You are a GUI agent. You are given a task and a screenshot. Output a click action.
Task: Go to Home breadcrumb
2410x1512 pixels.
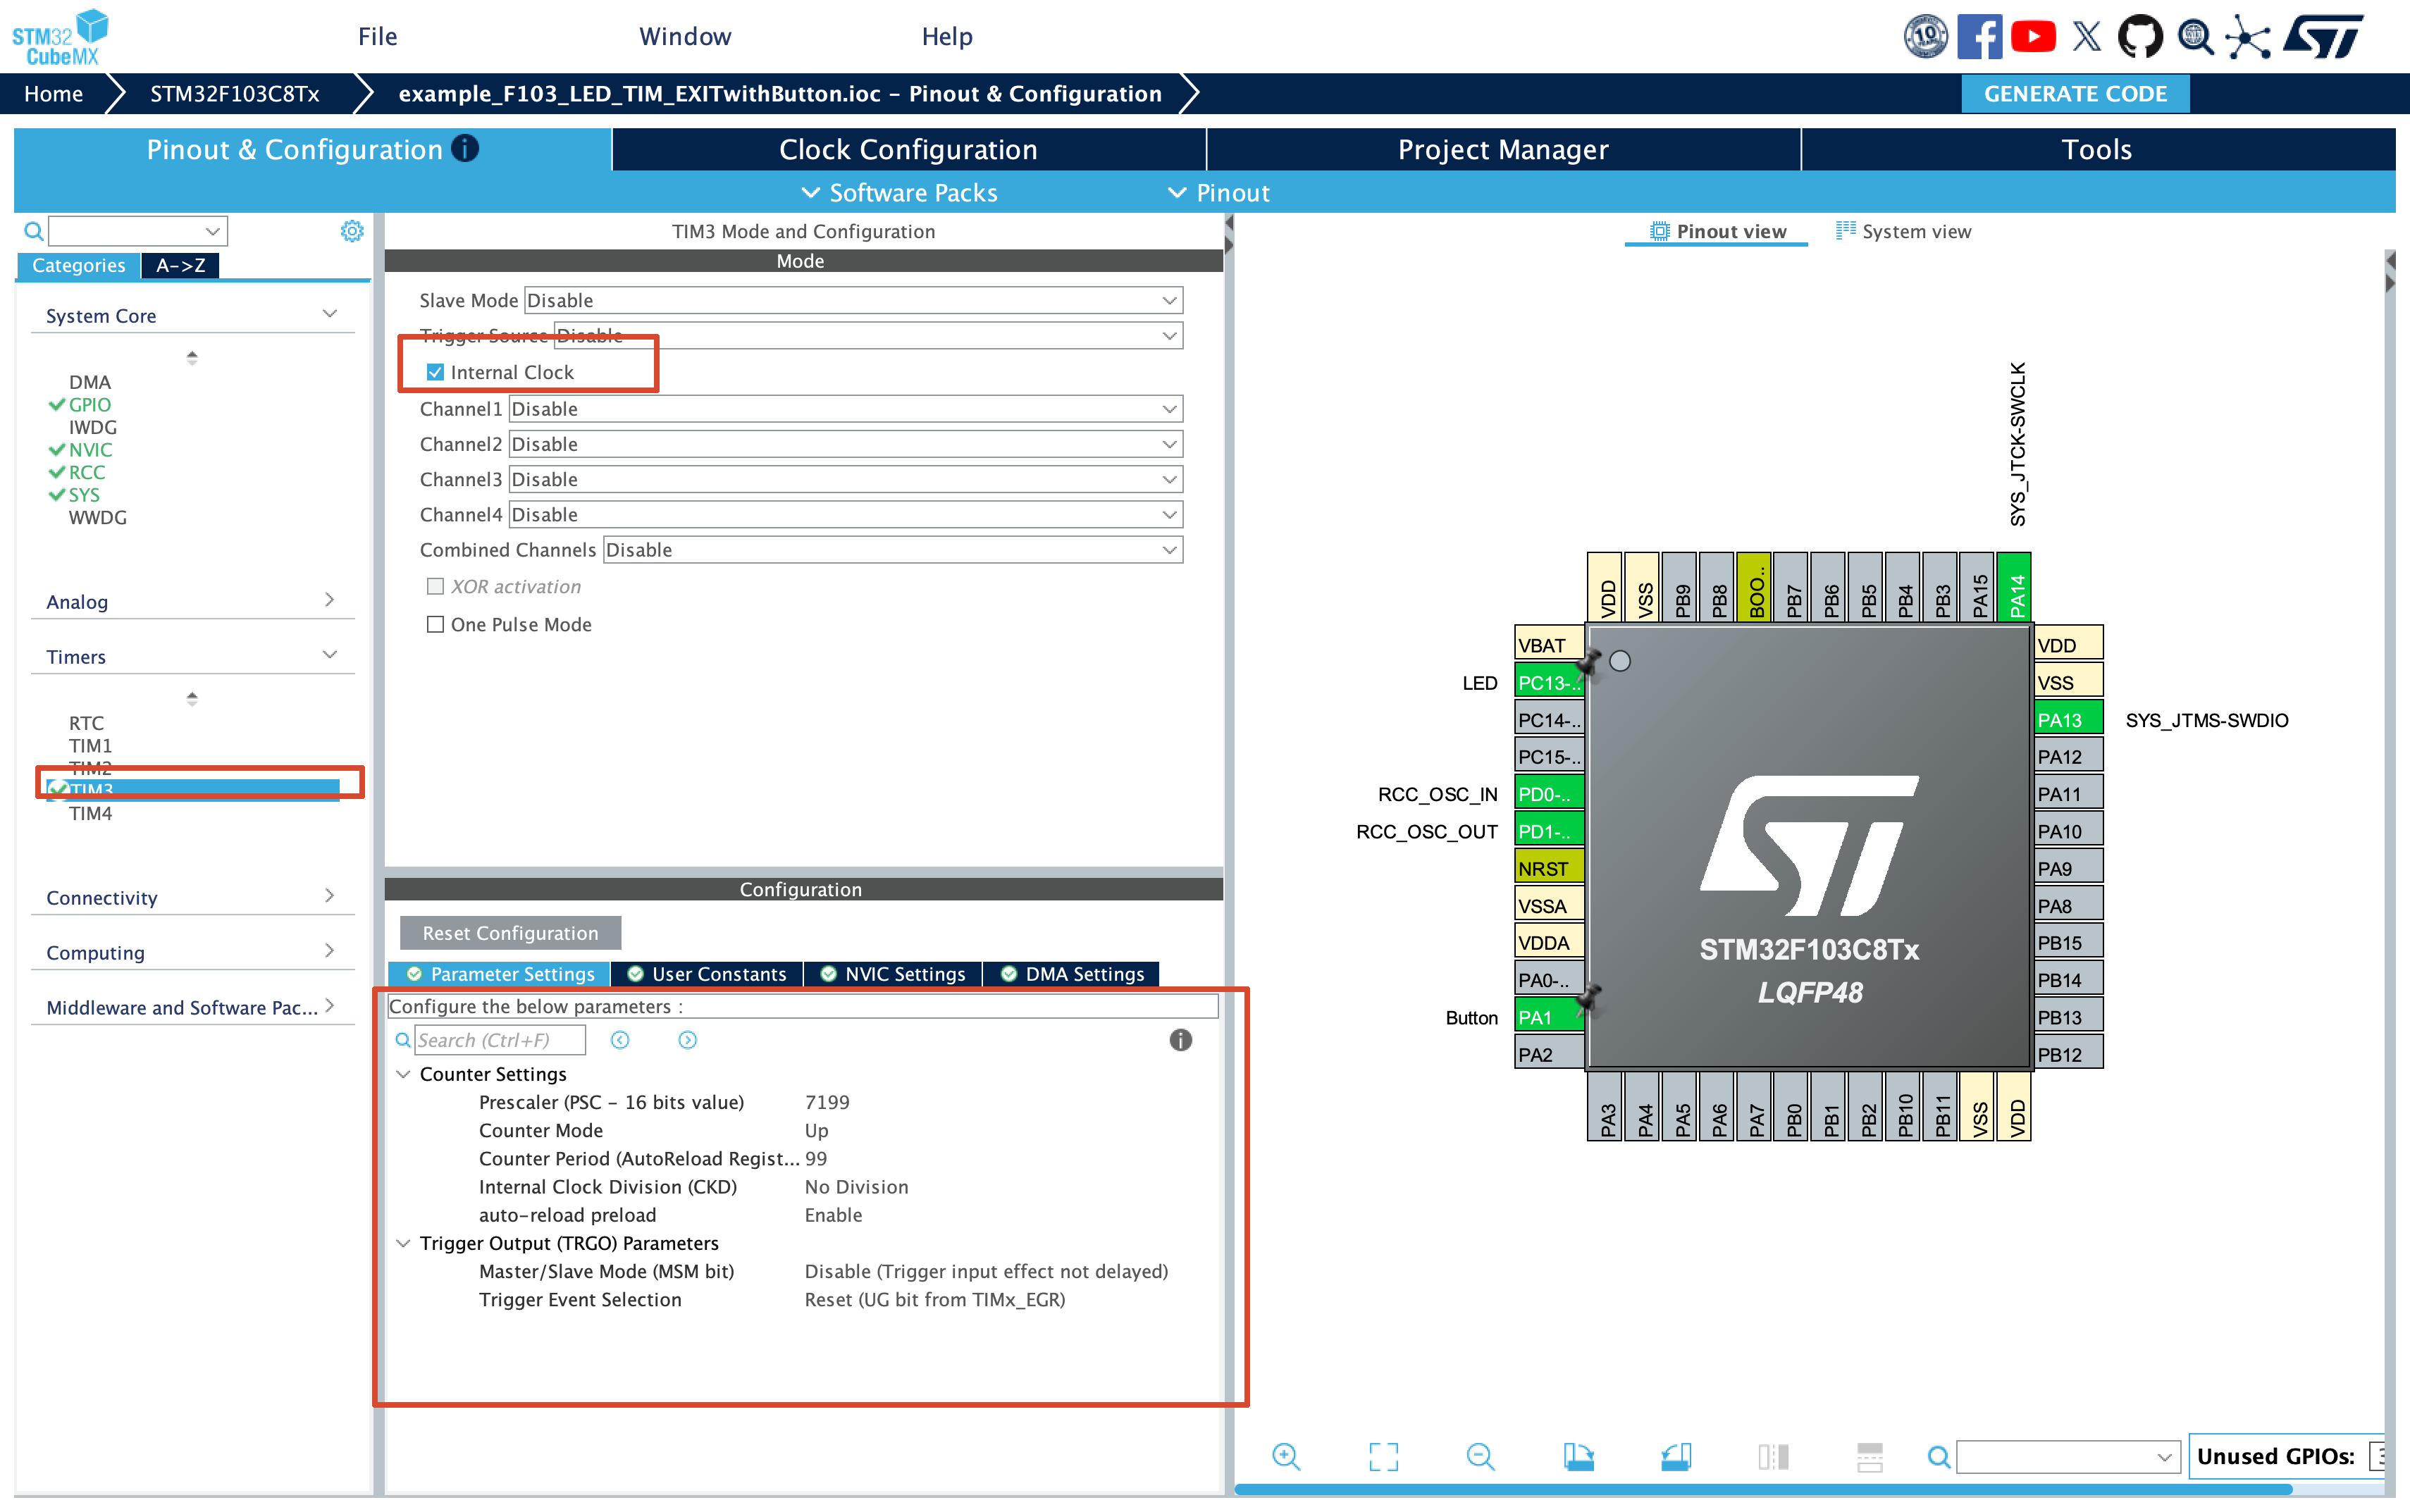click(53, 93)
